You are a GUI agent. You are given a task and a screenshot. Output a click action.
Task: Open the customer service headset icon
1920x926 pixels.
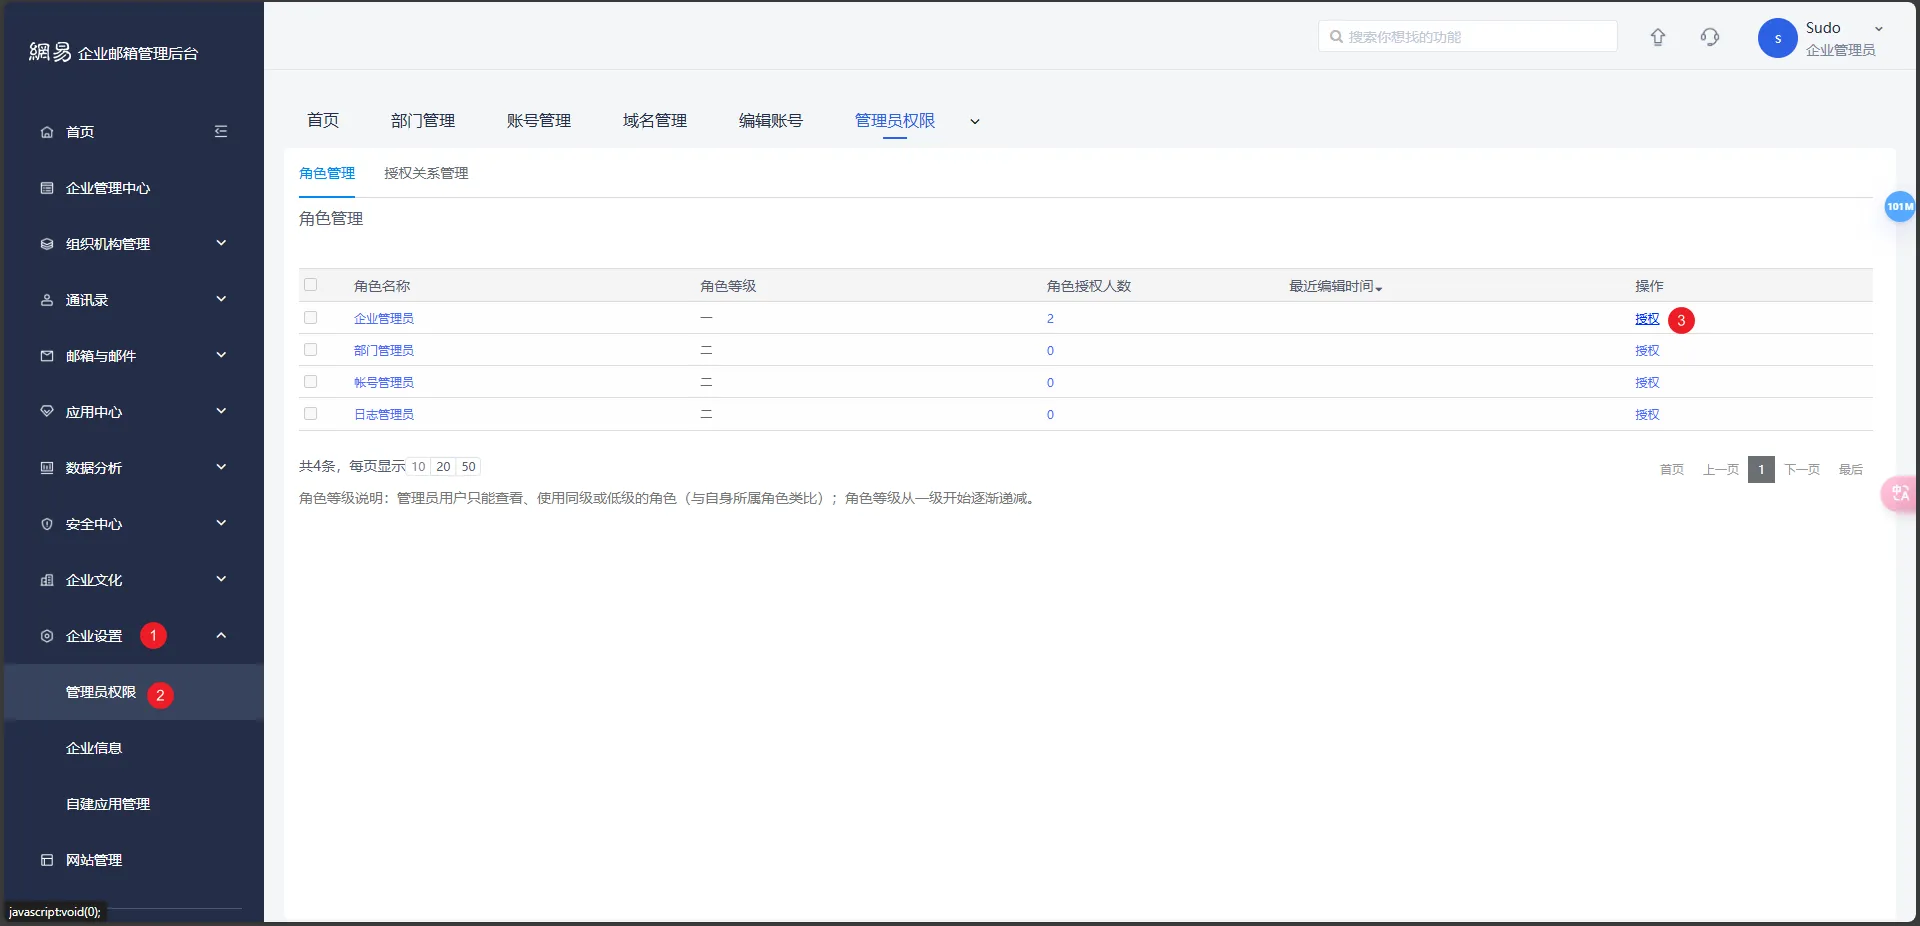[x=1709, y=37]
